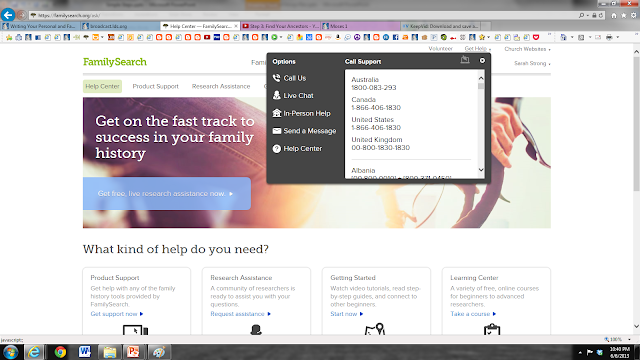Open the FamilySearch tree bookmark icon

click(x=86, y=37)
